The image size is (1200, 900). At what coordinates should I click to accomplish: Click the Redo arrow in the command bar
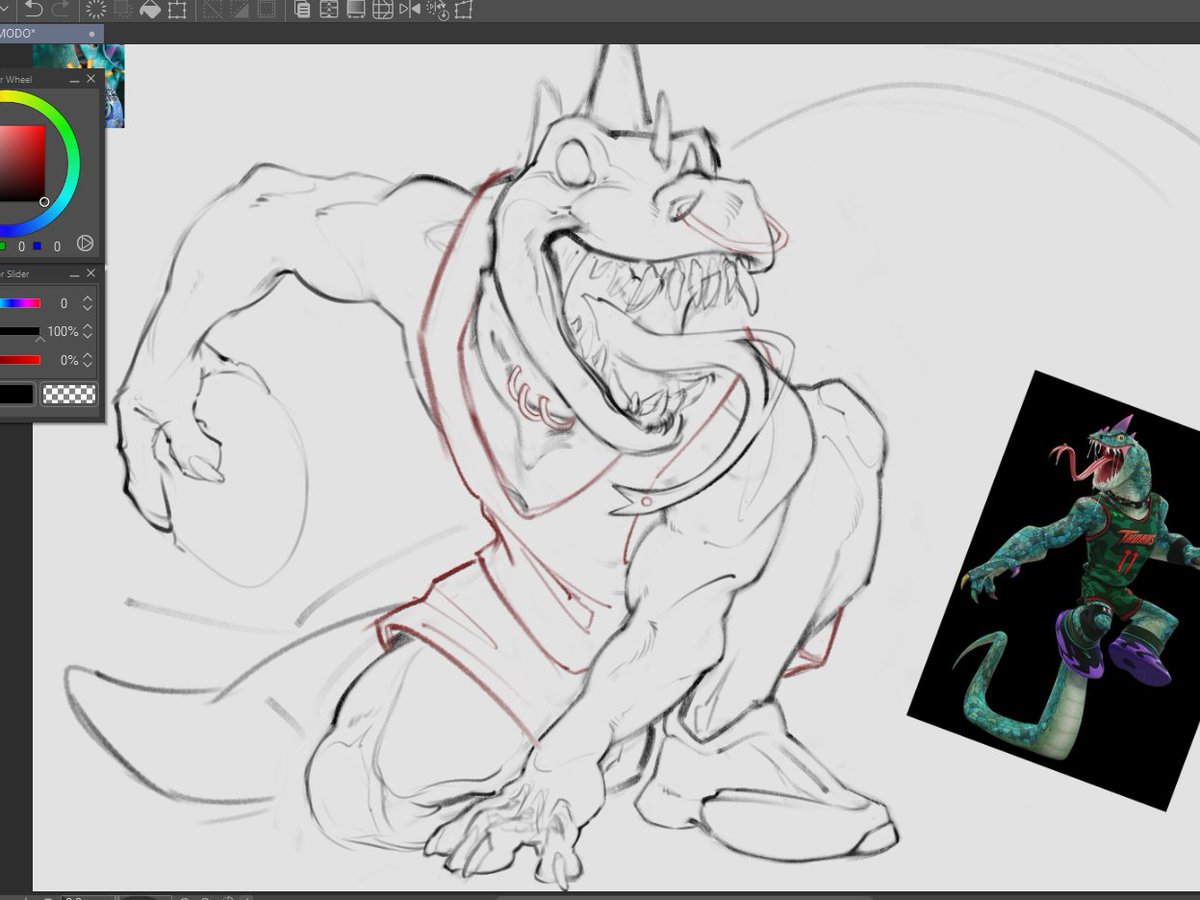61,10
